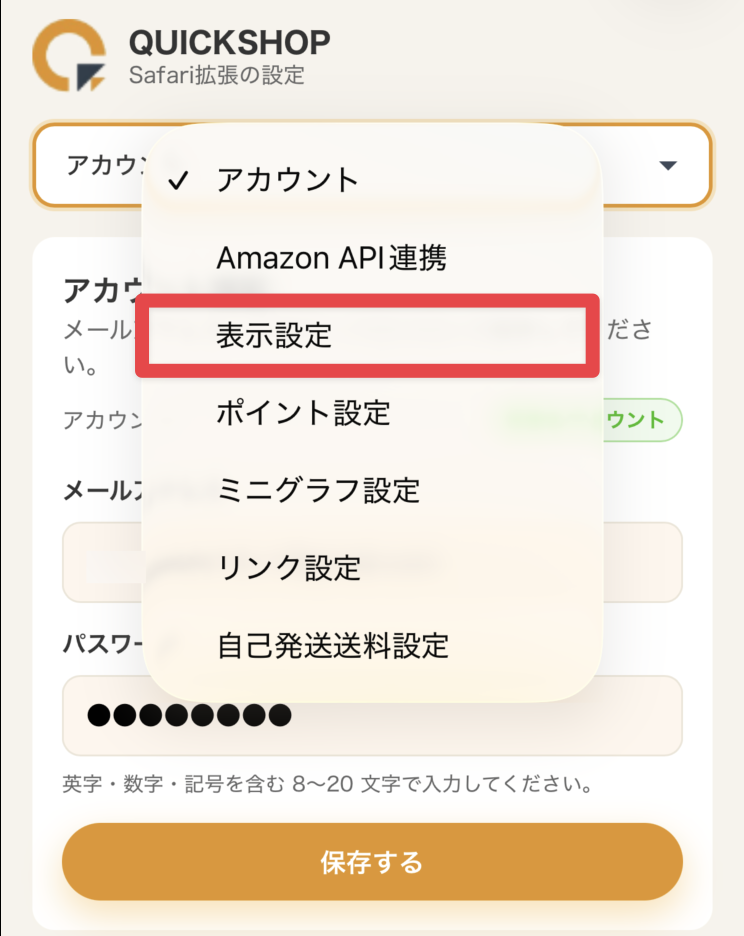Open リンク設定 from the dropdown menu
Screen dimensions: 744x936
click(x=288, y=568)
